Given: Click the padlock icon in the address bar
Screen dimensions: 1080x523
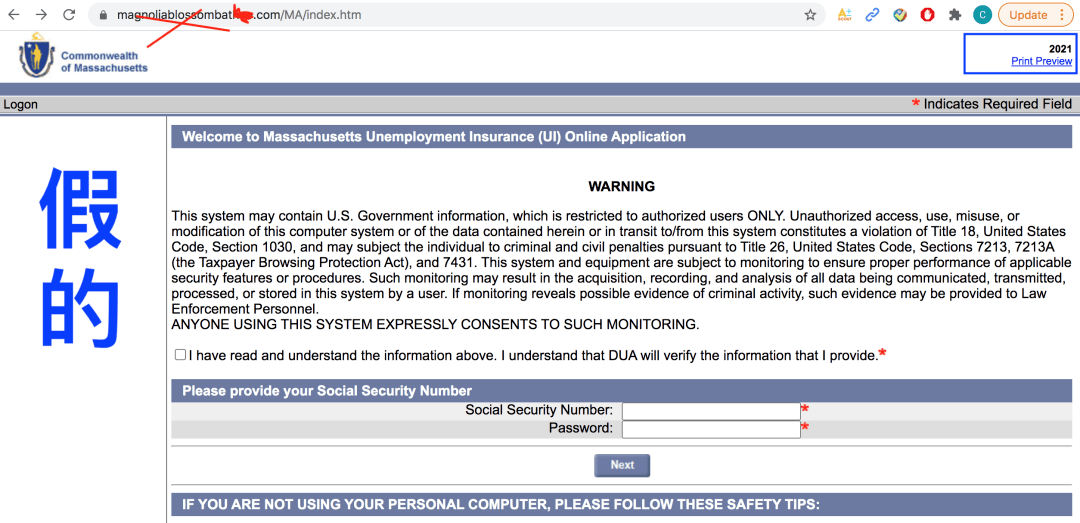Looking at the screenshot, I should pos(103,14).
